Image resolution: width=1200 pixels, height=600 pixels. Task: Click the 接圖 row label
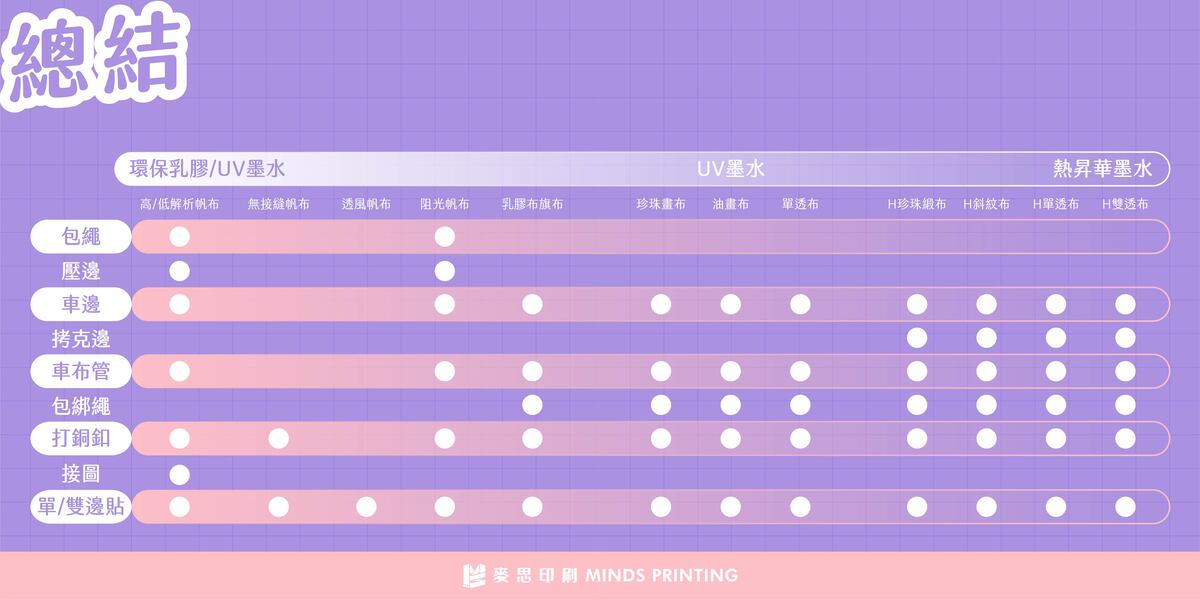(80, 473)
